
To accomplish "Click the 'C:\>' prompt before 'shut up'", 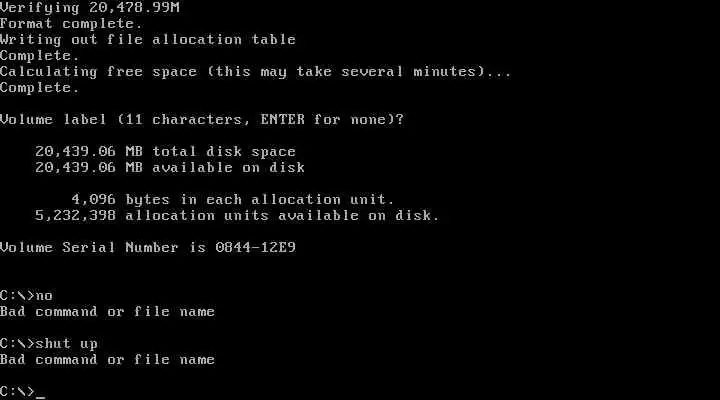I will (17, 344).
